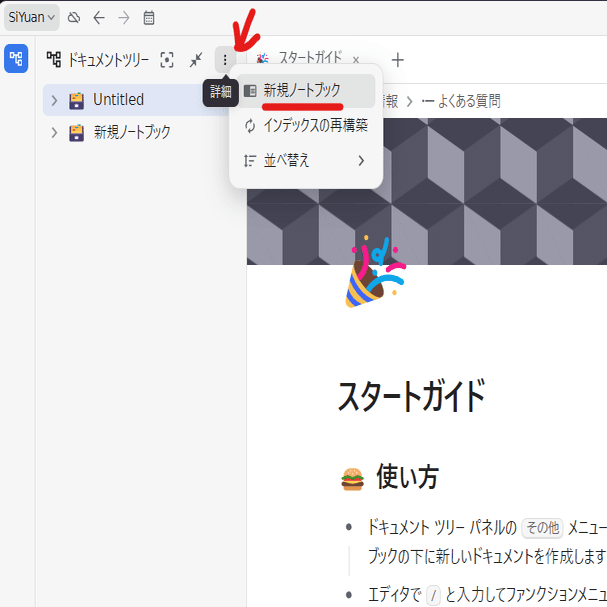Expand the Untitled notebook chevron
The height and width of the screenshot is (607, 607).
pos(54,100)
